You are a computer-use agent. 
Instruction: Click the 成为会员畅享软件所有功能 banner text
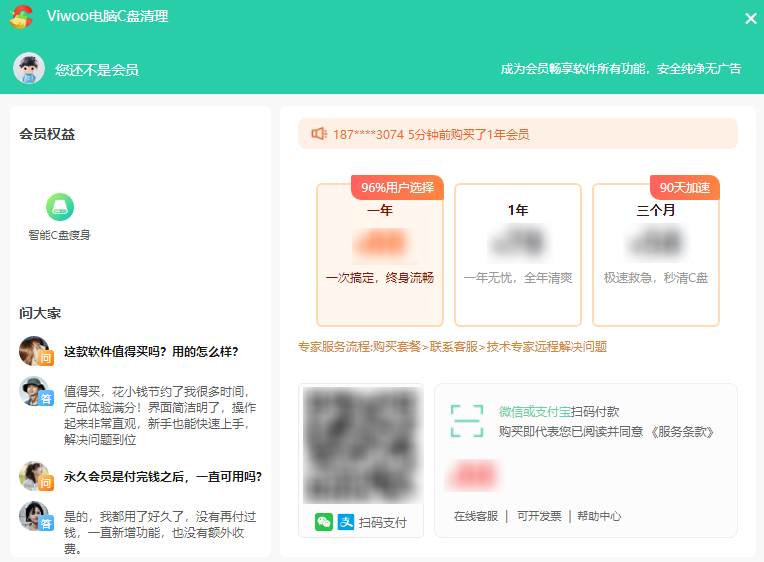tap(621, 69)
